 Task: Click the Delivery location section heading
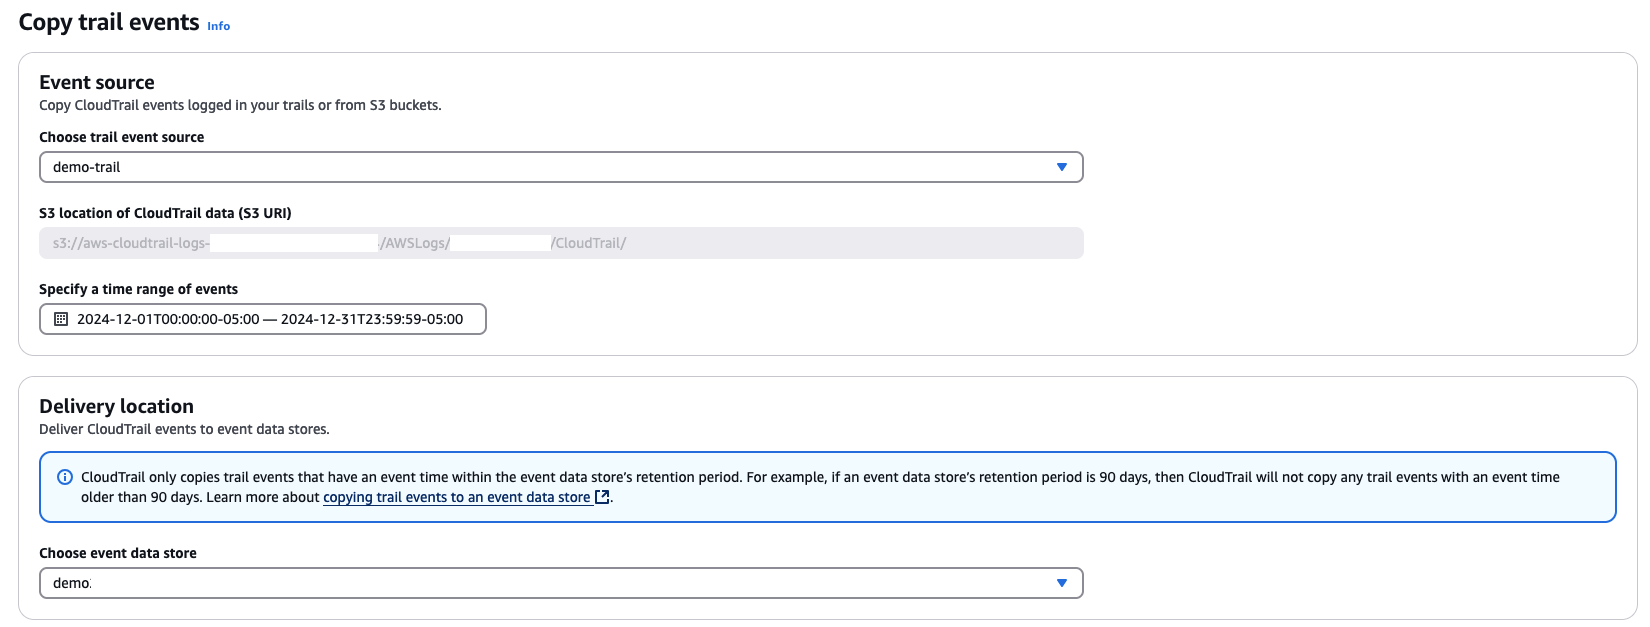[117, 406]
